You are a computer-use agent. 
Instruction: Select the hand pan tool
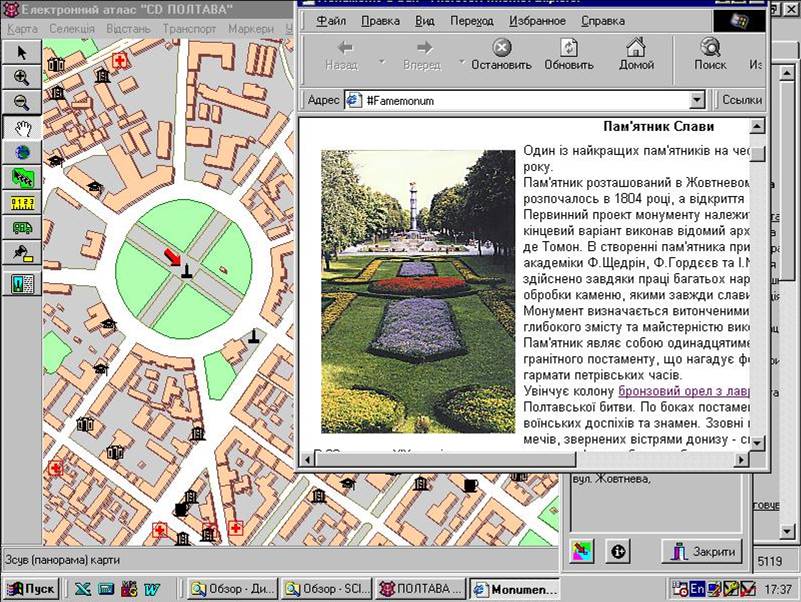click(x=21, y=128)
